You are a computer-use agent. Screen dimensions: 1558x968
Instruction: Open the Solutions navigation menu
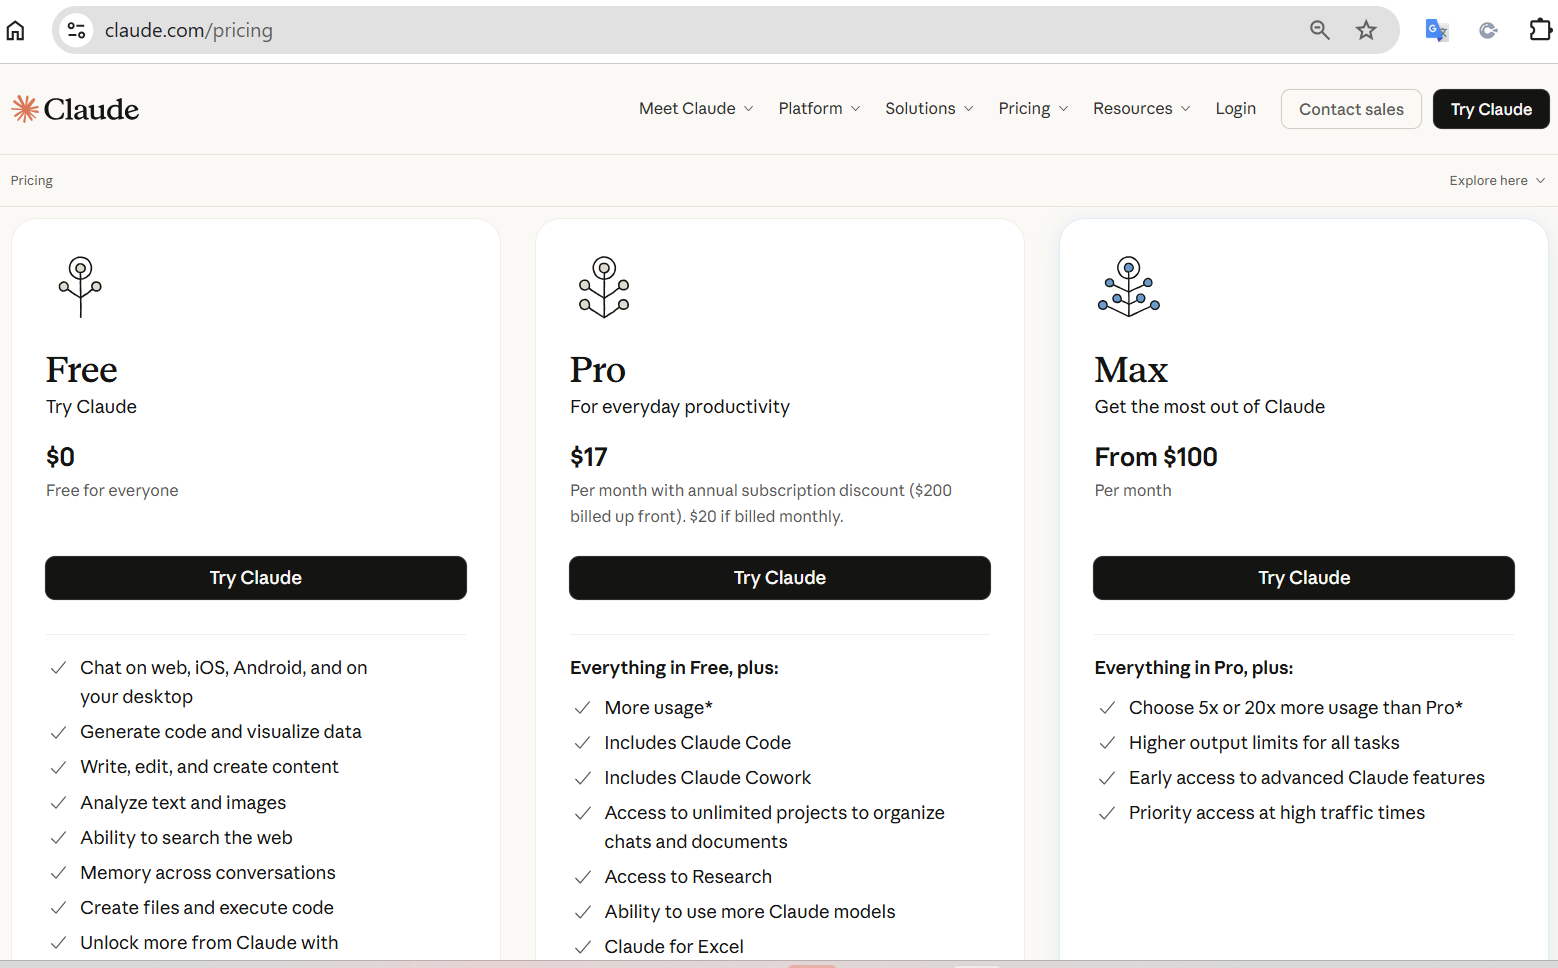pos(928,108)
